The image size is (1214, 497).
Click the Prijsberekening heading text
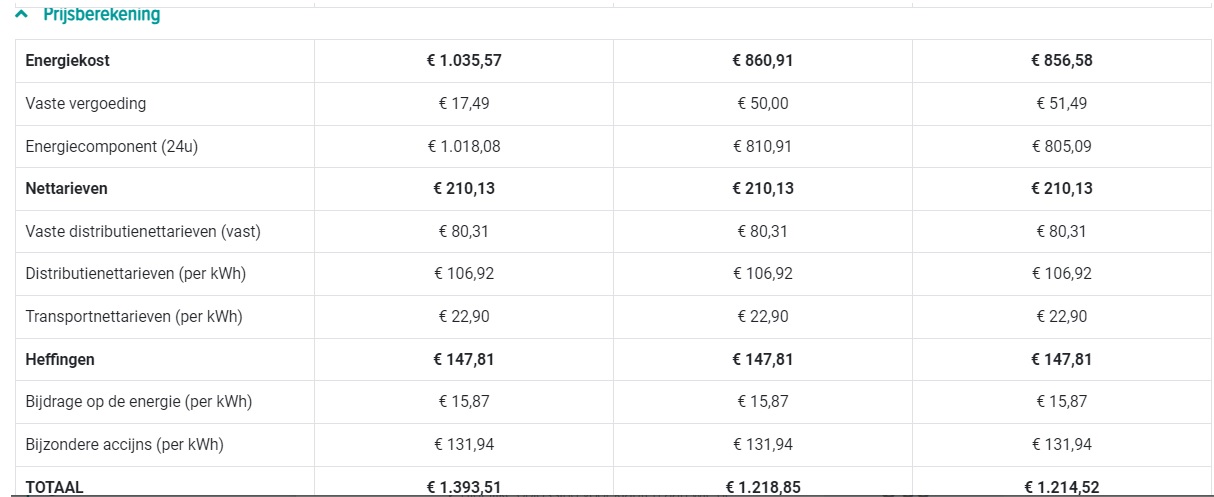101,15
